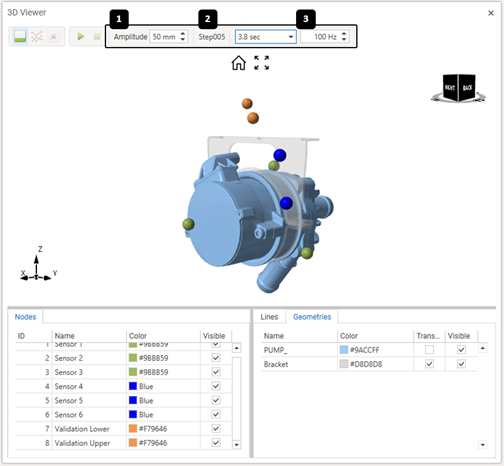Click Sensor 4 blue color swatch
Image resolution: width=504 pixels, height=466 pixels.
coord(133,386)
